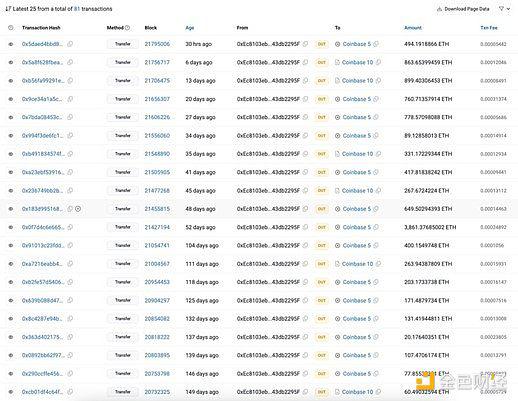Switch the Age column header format
Screen dimensions: 518x401
[x=190, y=28]
